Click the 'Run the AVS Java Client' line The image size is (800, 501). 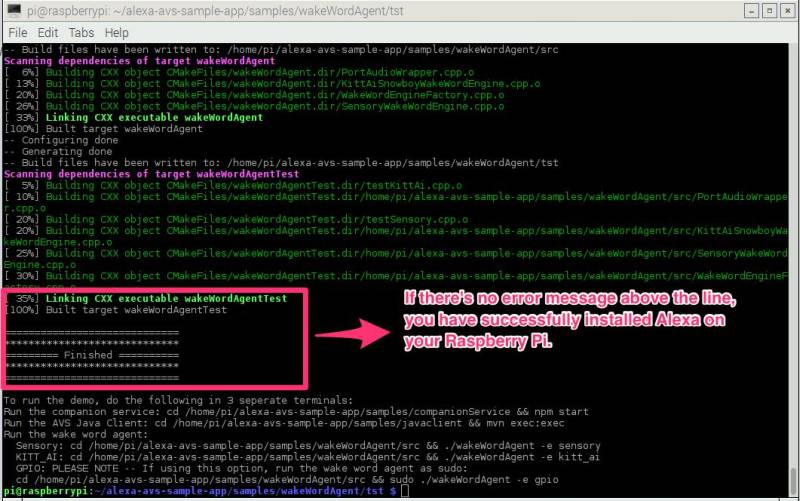284,423
